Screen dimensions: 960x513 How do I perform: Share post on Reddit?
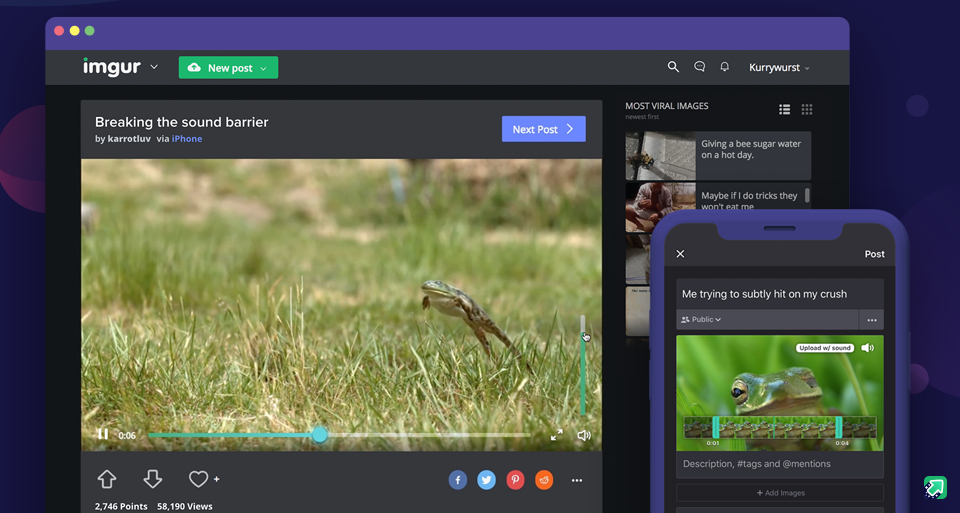tap(544, 480)
